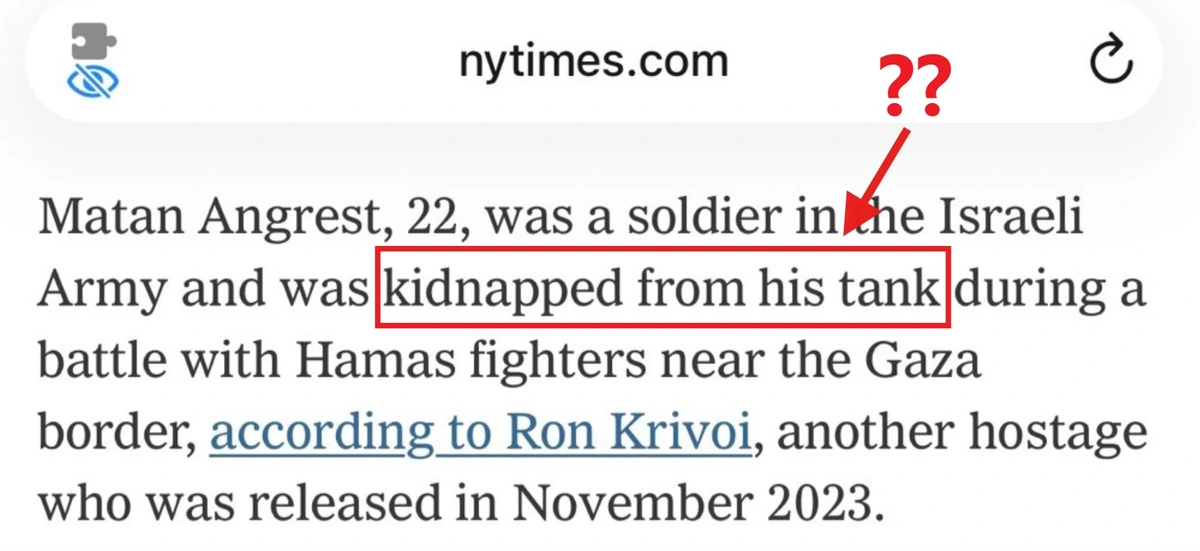The width and height of the screenshot is (1200, 551).
Task: Click the red-boxed "kidnapped from his tank" phrase
Action: tap(662, 292)
